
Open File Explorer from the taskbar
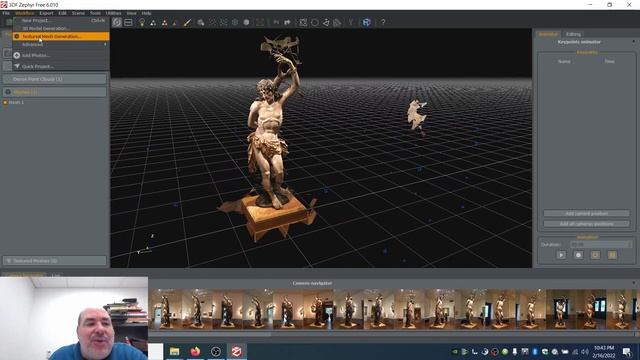[x=174, y=351]
